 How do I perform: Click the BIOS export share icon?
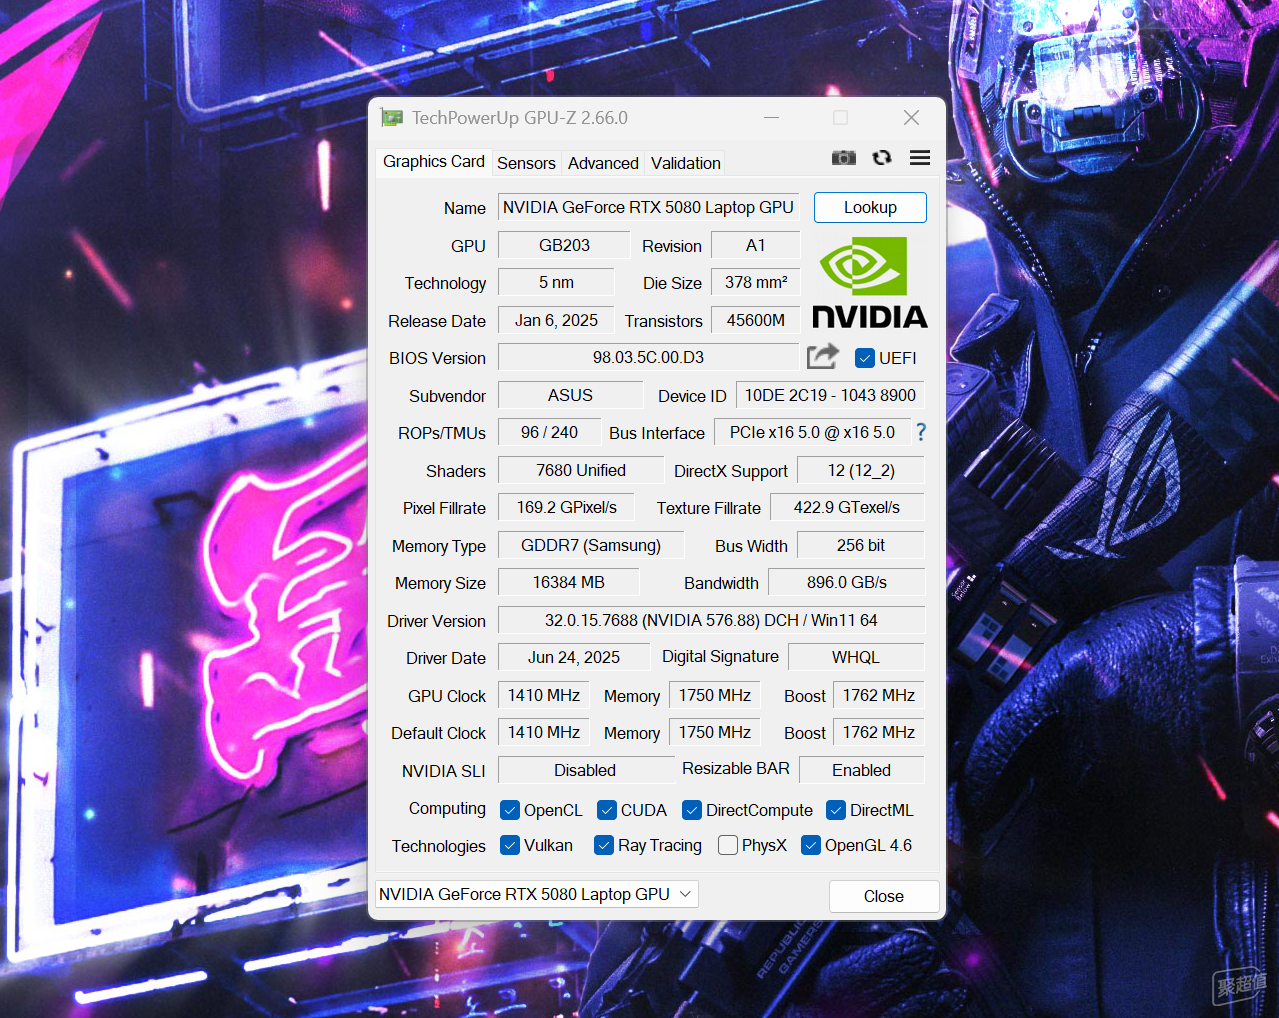pos(823,356)
